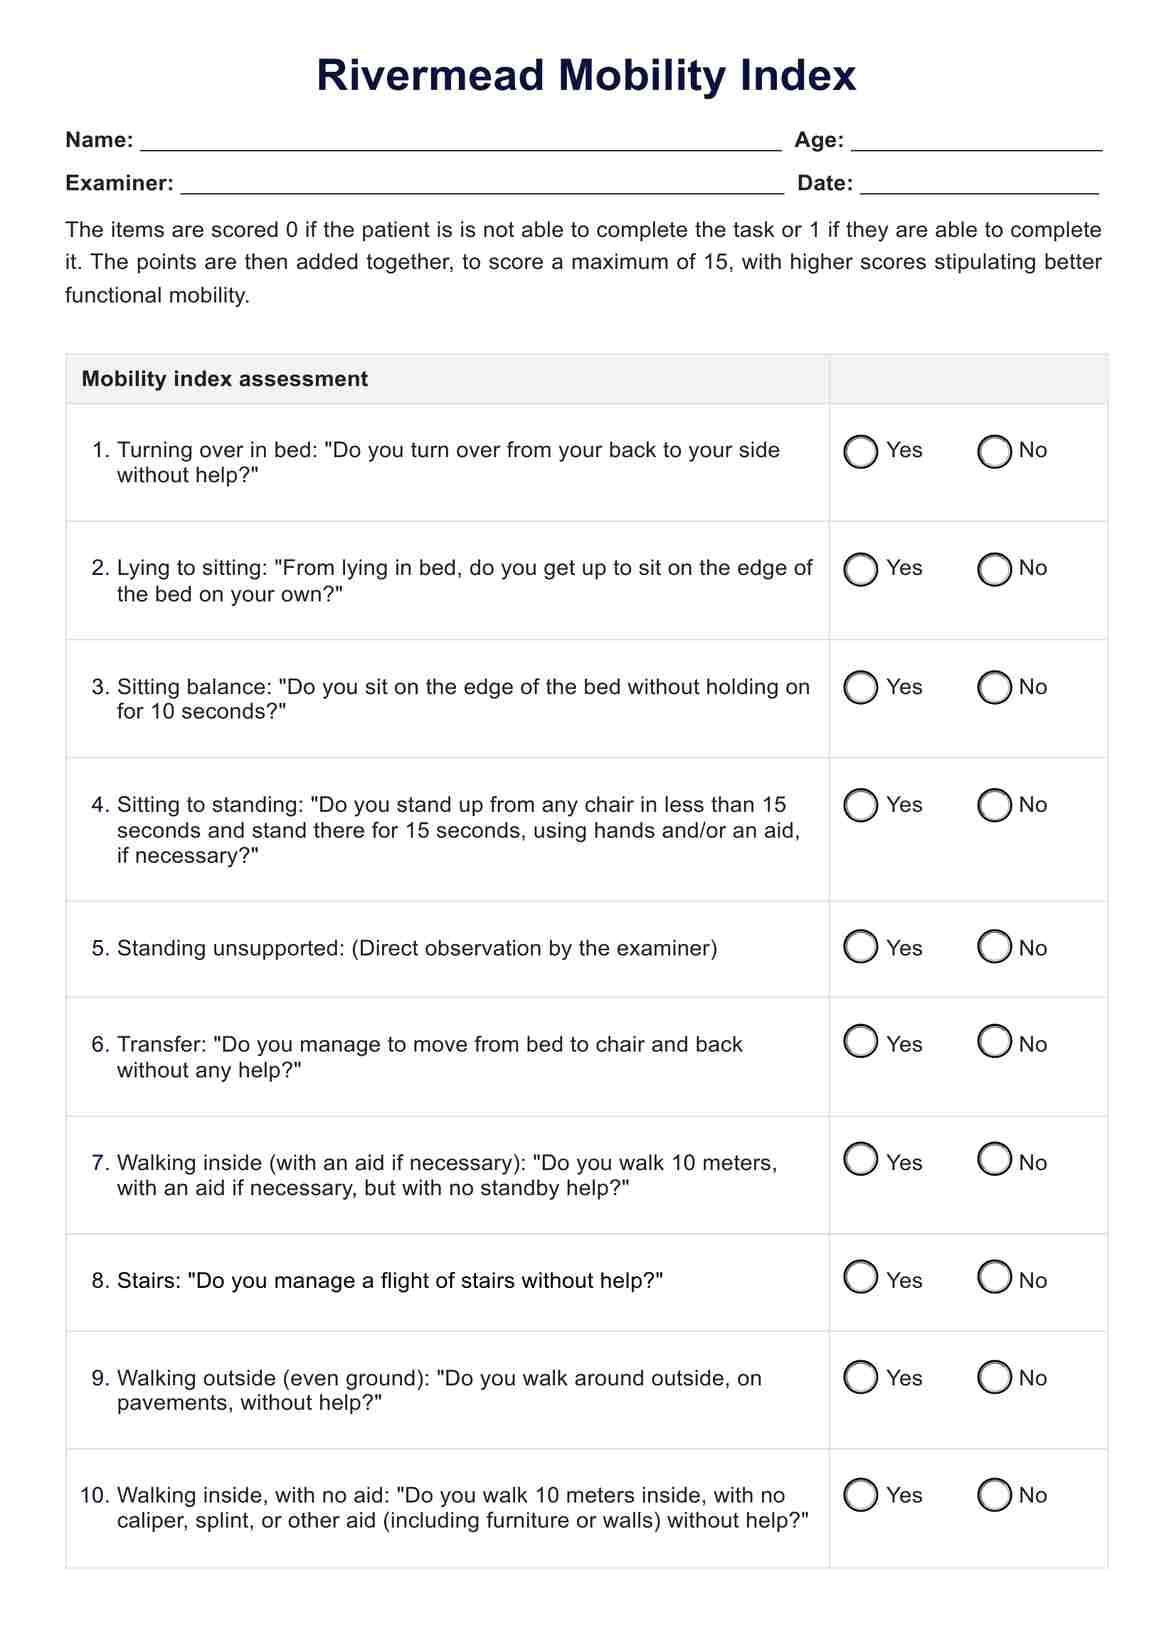Click the Name input line
The height and width of the screenshot is (1630, 1176).
coord(460,141)
